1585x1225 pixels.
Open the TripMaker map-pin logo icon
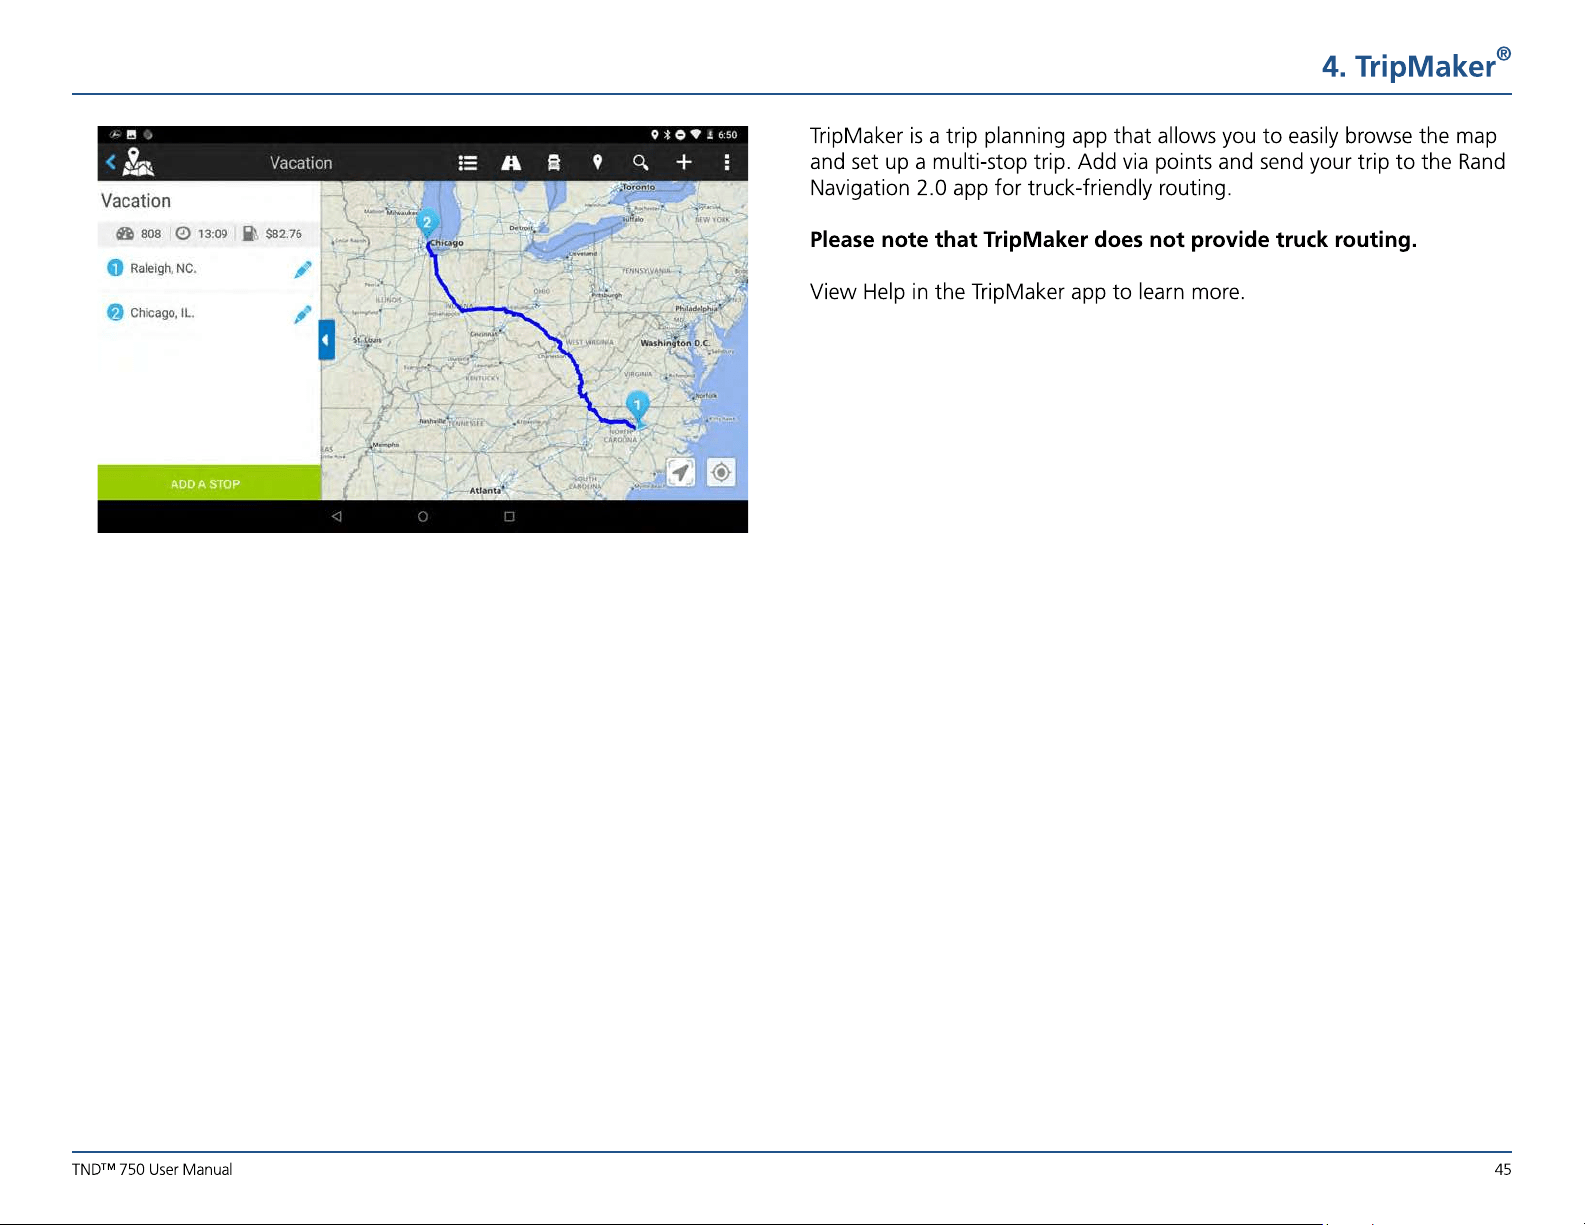[x=138, y=162]
